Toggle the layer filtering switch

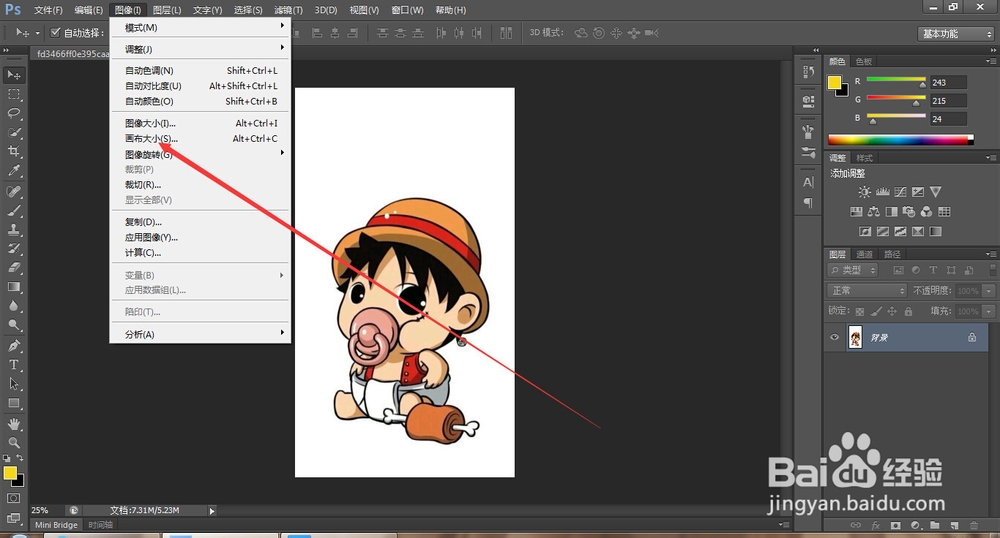click(x=992, y=270)
